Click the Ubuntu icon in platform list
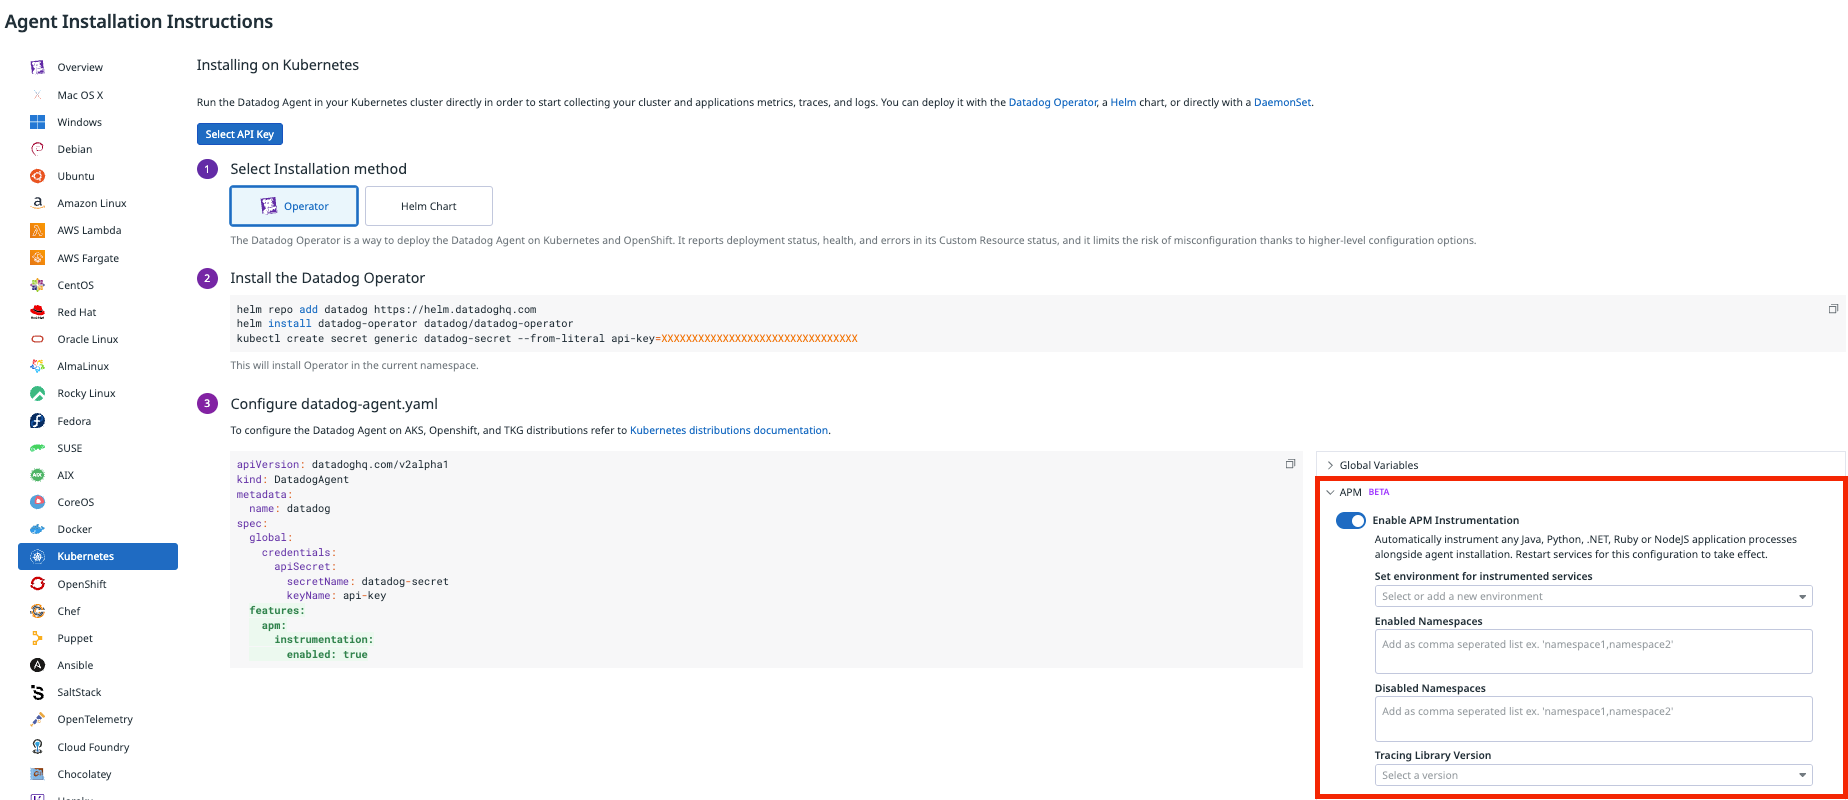Viewport: 1848px width, 800px height. tap(38, 176)
